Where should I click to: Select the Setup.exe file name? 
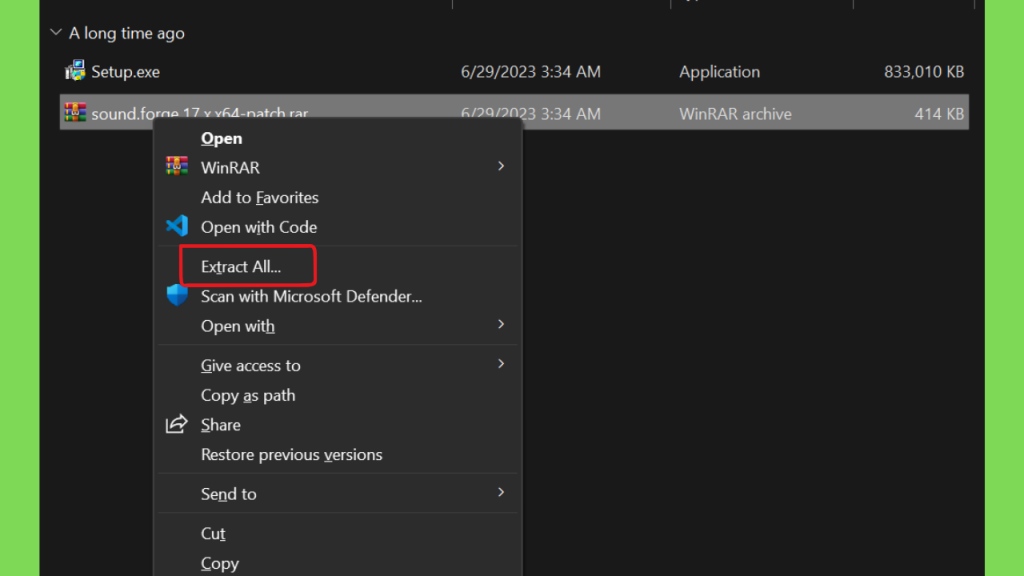tap(125, 72)
